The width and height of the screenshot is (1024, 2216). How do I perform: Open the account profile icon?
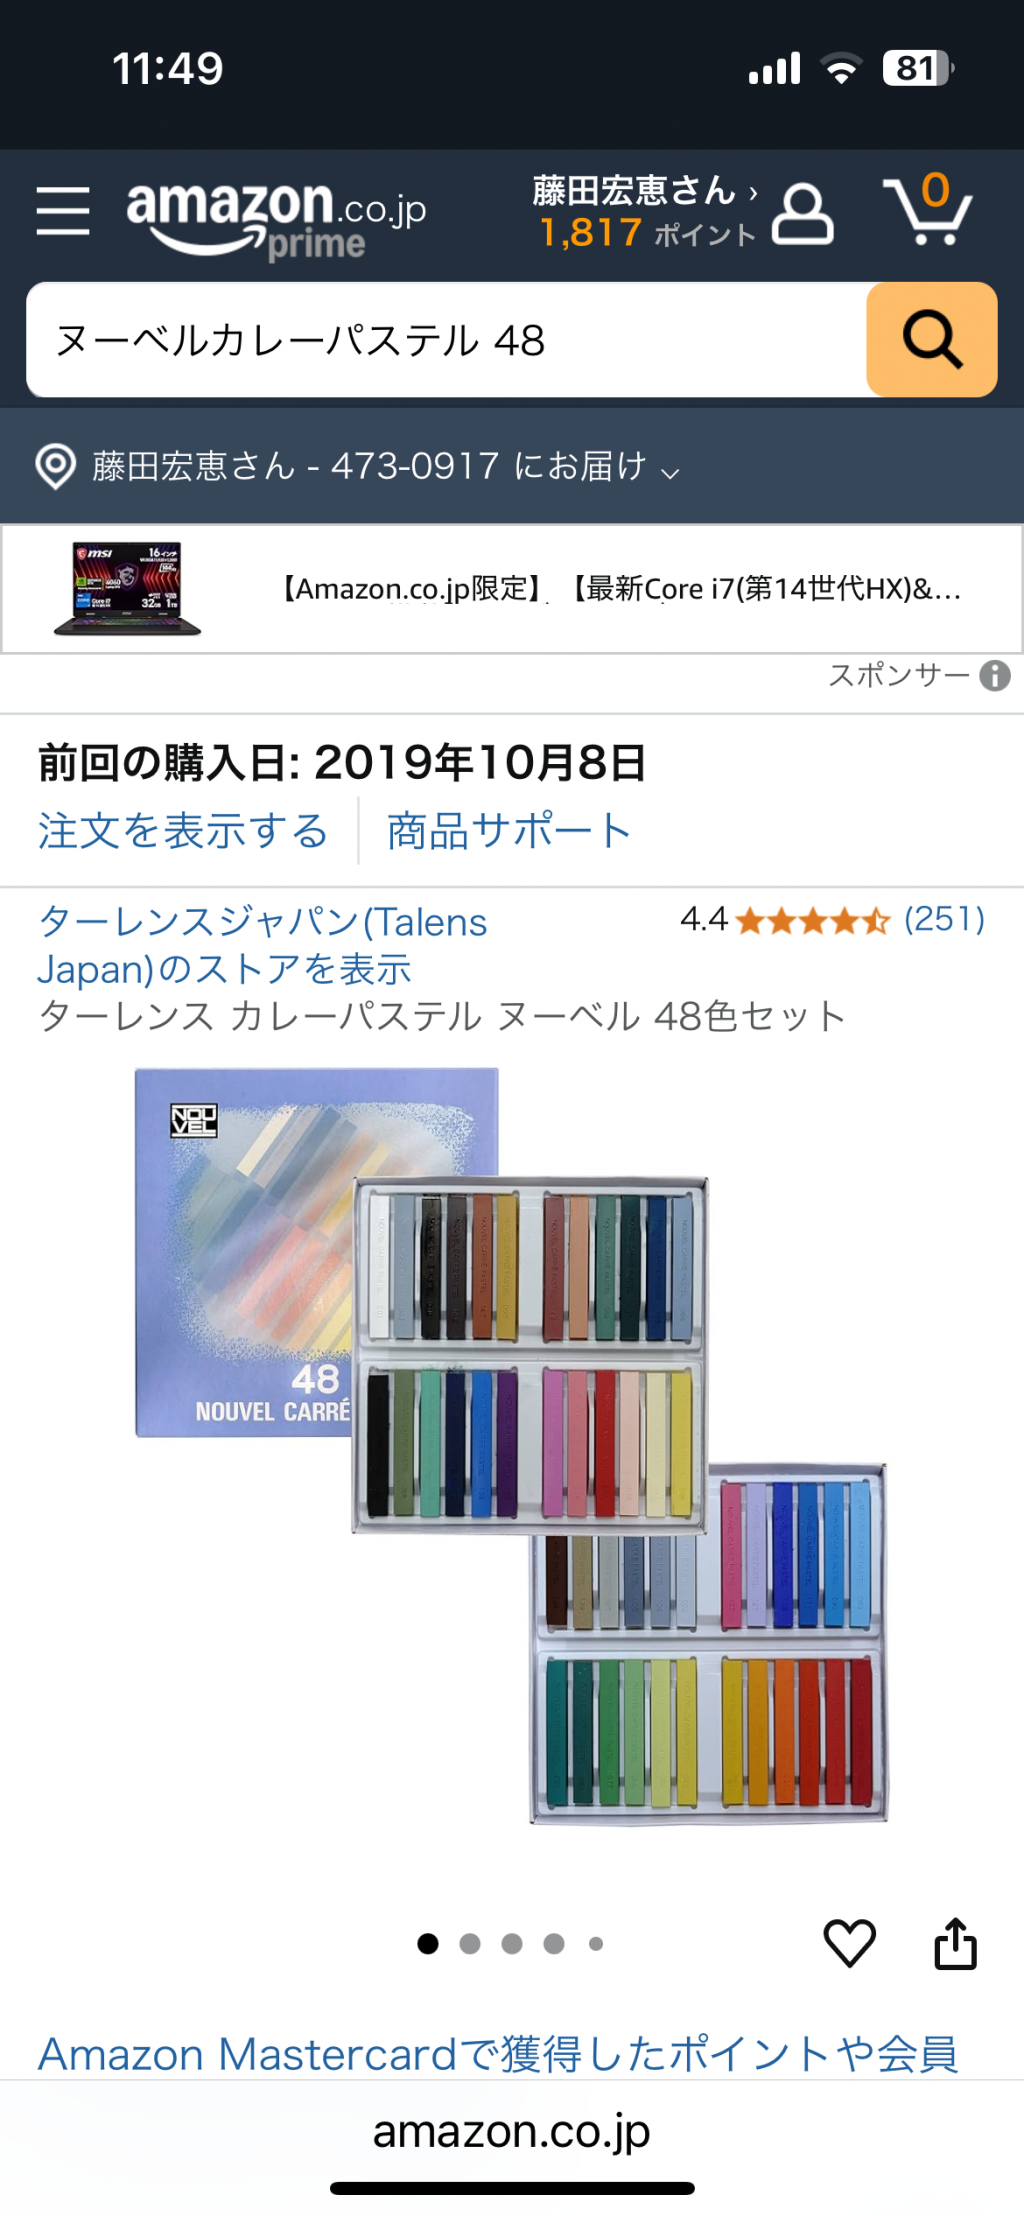[802, 213]
